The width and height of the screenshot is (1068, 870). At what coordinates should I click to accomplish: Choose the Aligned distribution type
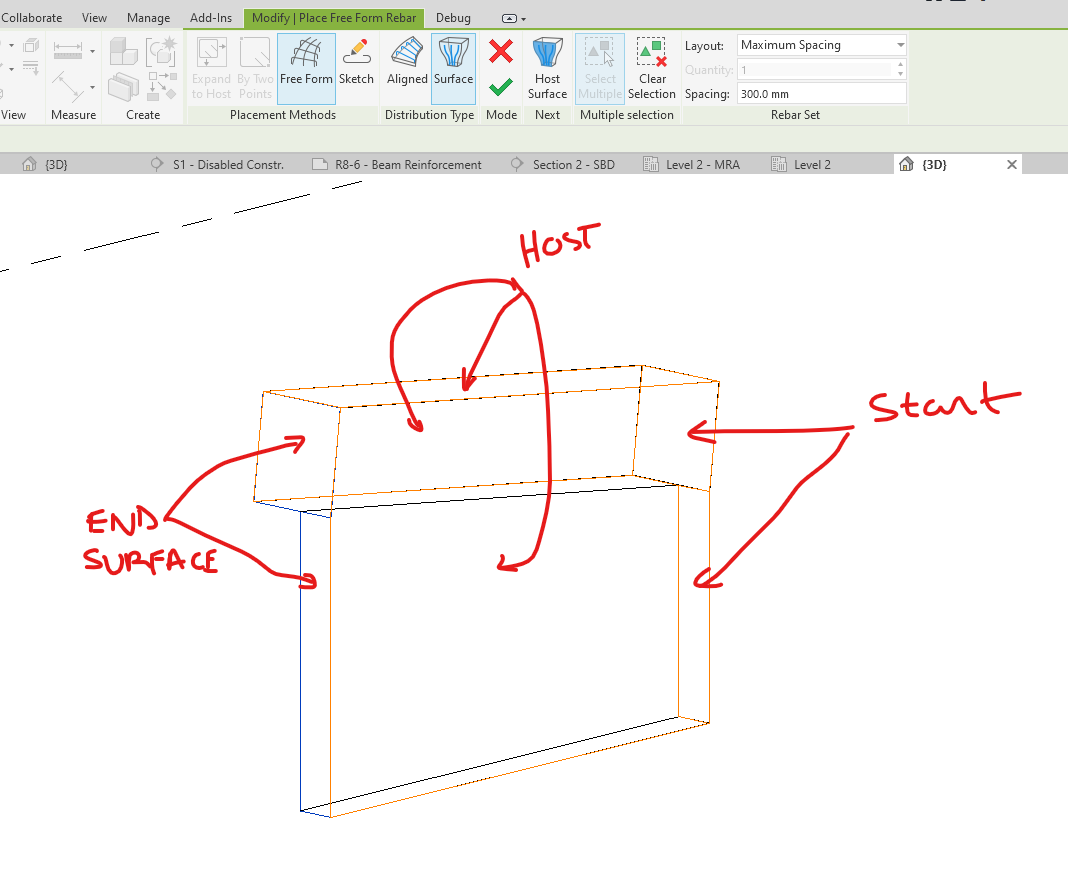pyautogui.click(x=406, y=68)
